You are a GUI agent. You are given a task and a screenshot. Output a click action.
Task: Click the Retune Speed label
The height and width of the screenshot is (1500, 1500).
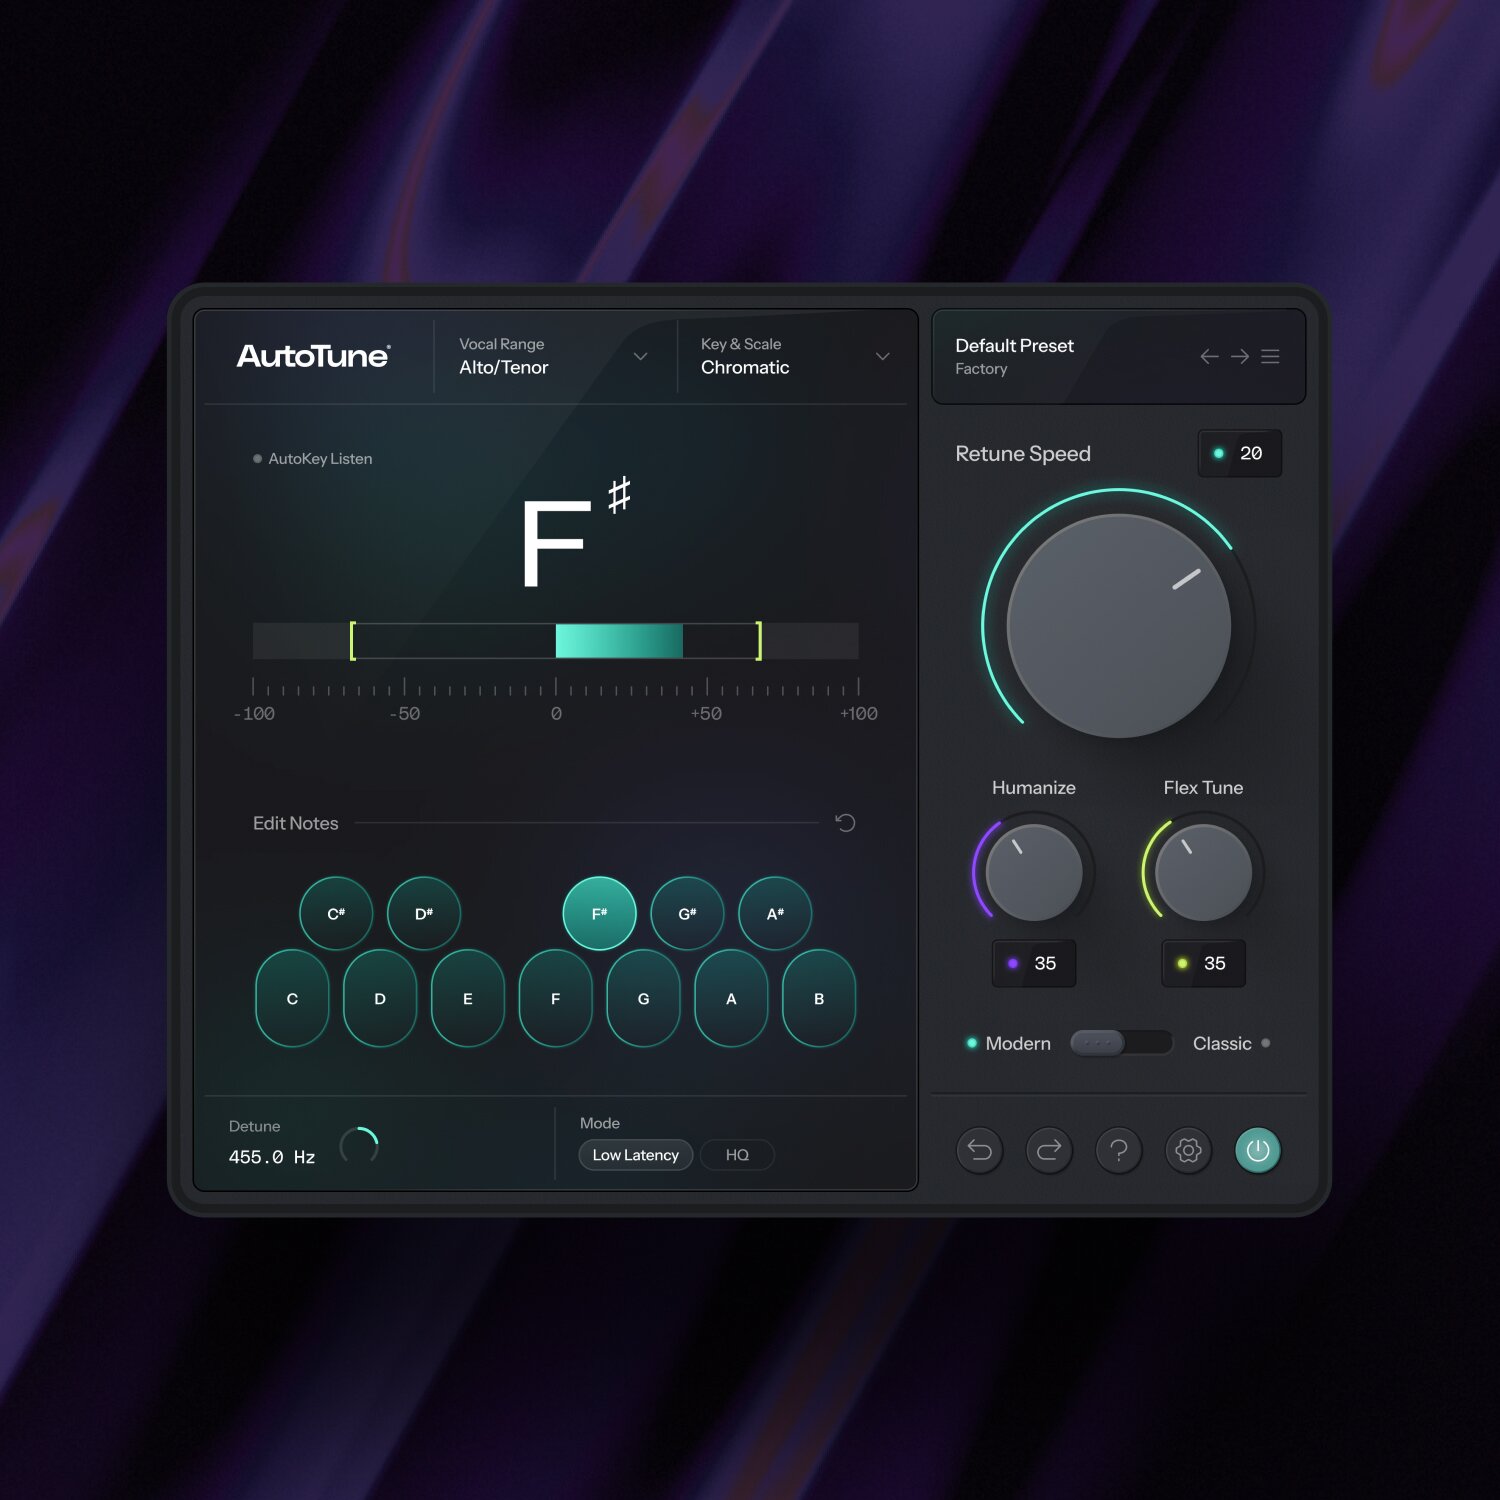[x=1023, y=454]
